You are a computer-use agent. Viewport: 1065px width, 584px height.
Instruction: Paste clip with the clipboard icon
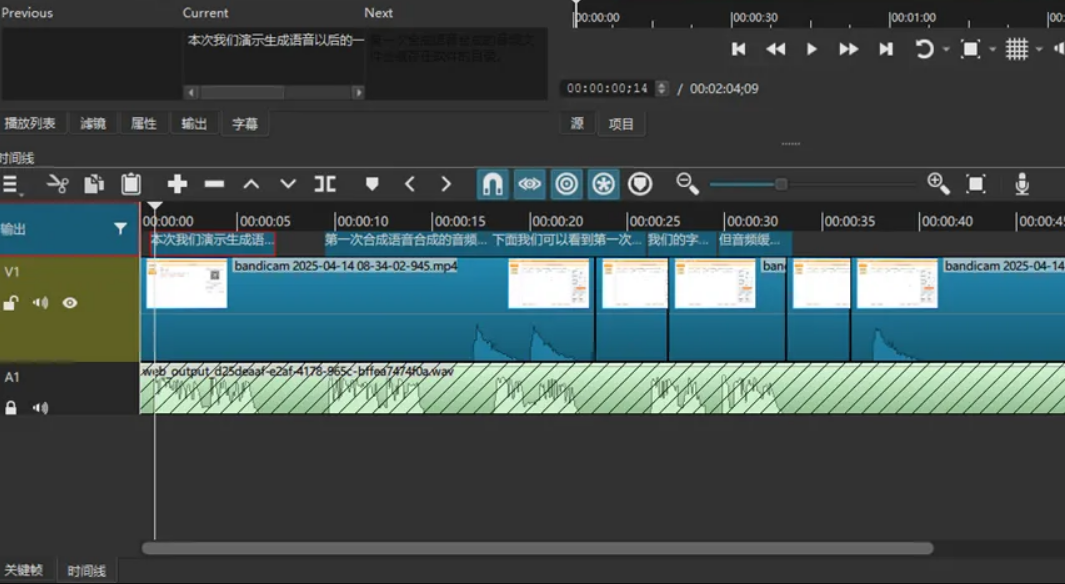pyautogui.click(x=131, y=184)
